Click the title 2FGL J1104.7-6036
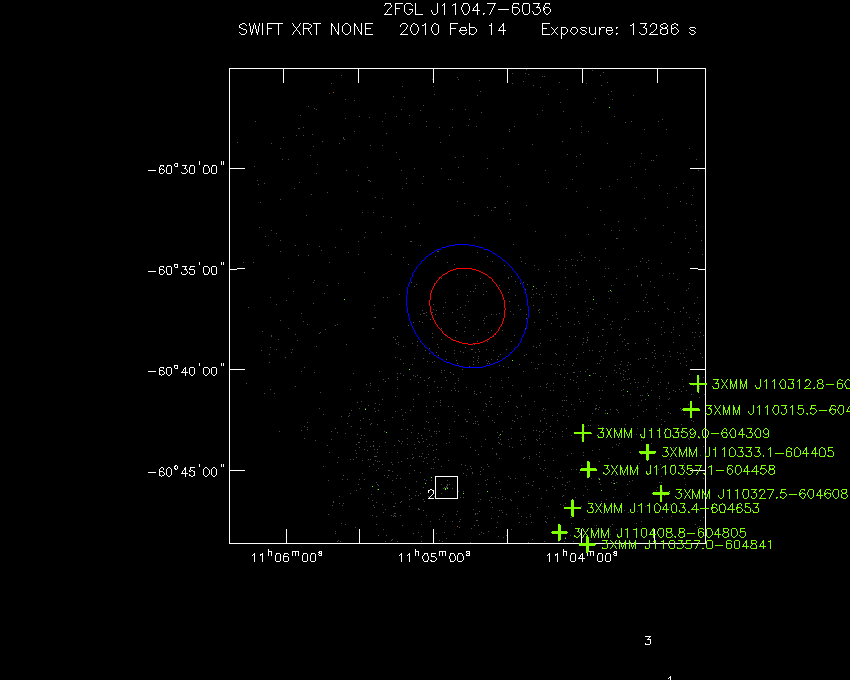Screen dimensions: 850x680 pyautogui.click(x=467, y=9)
